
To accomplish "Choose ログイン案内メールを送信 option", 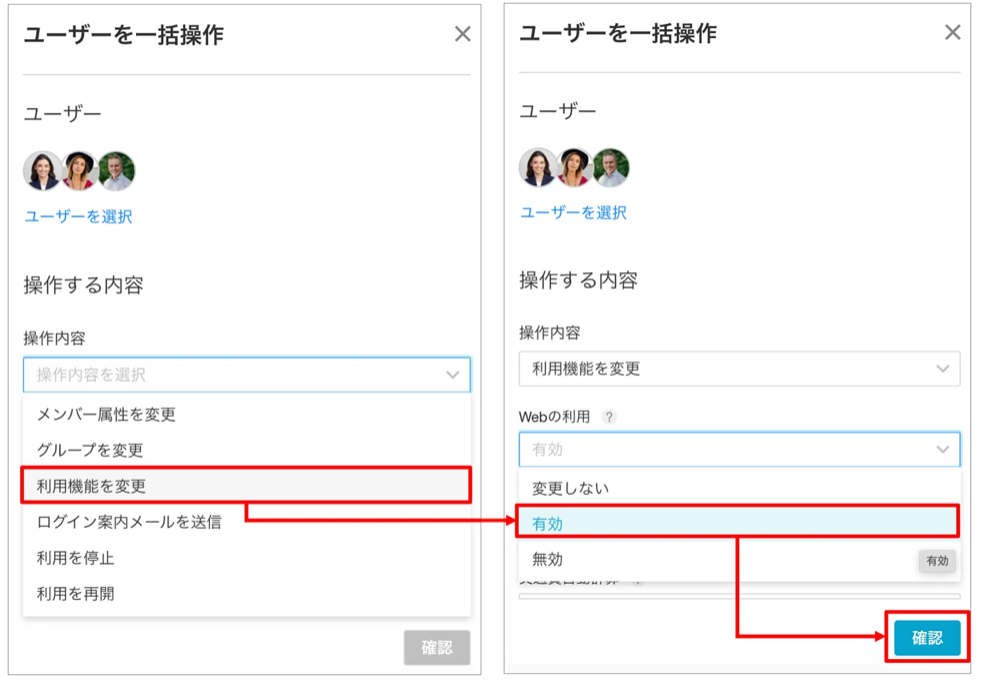I will [x=247, y=521].
